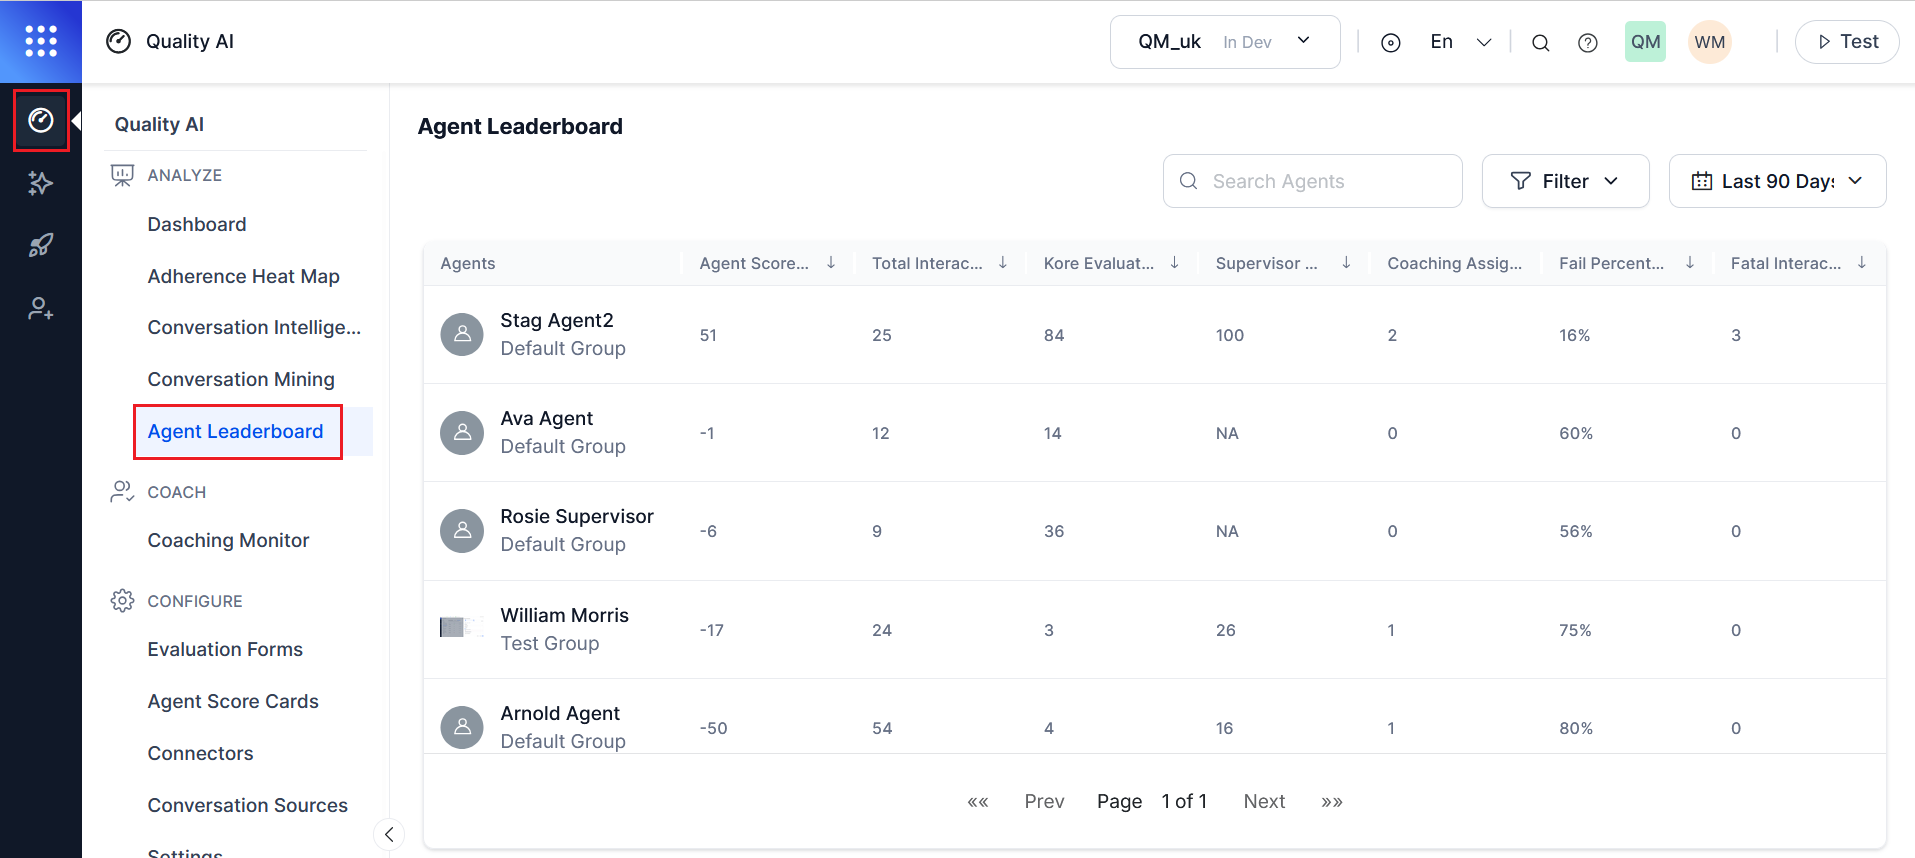
Task: Sort by Agent Score column arrow
Action: tap(830, 263)
